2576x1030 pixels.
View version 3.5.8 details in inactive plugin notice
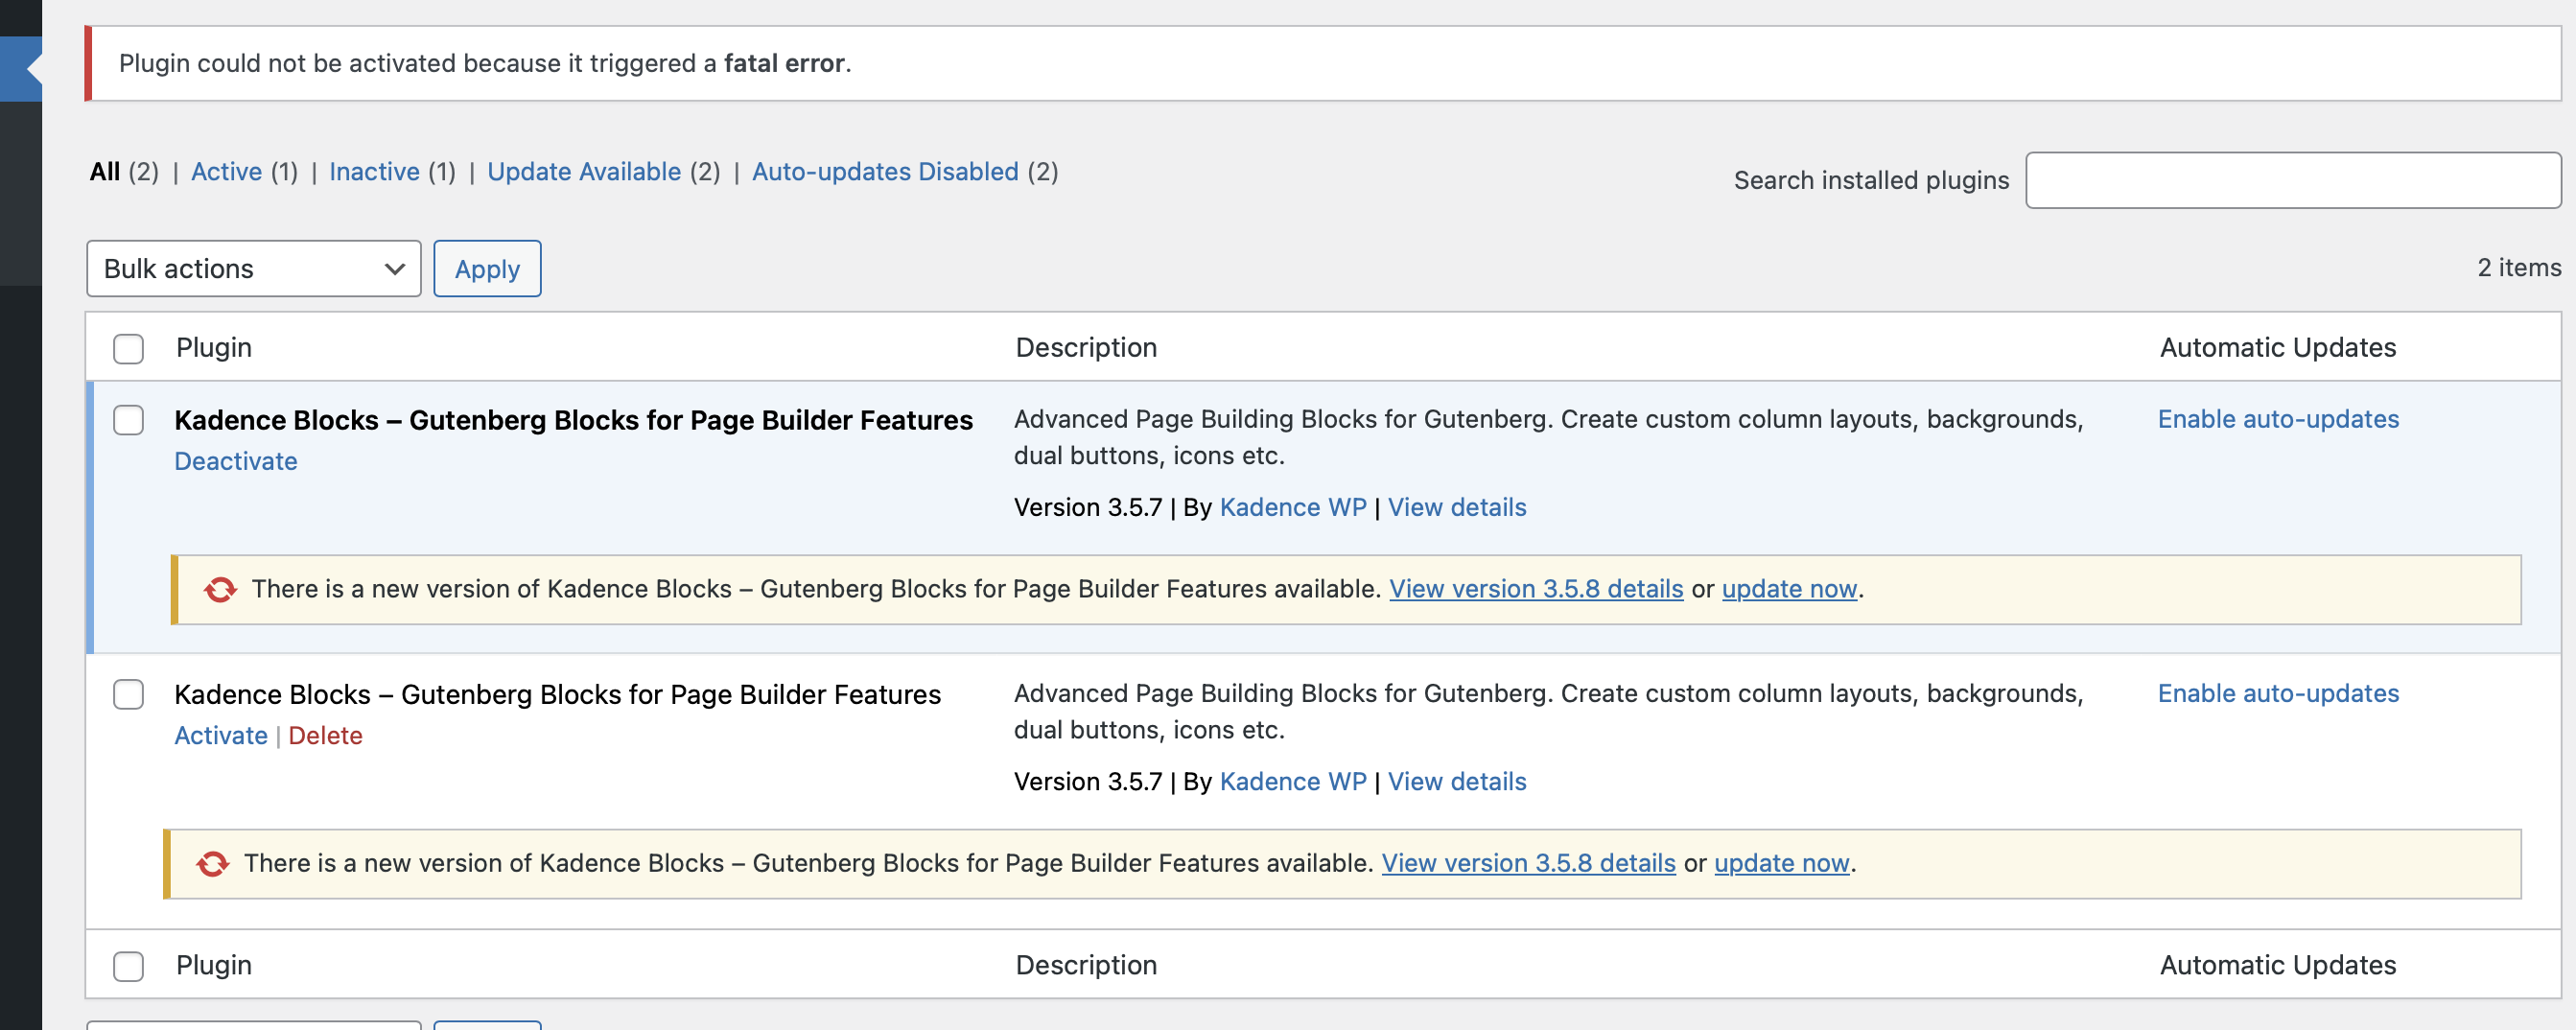tap(1528, 863)
